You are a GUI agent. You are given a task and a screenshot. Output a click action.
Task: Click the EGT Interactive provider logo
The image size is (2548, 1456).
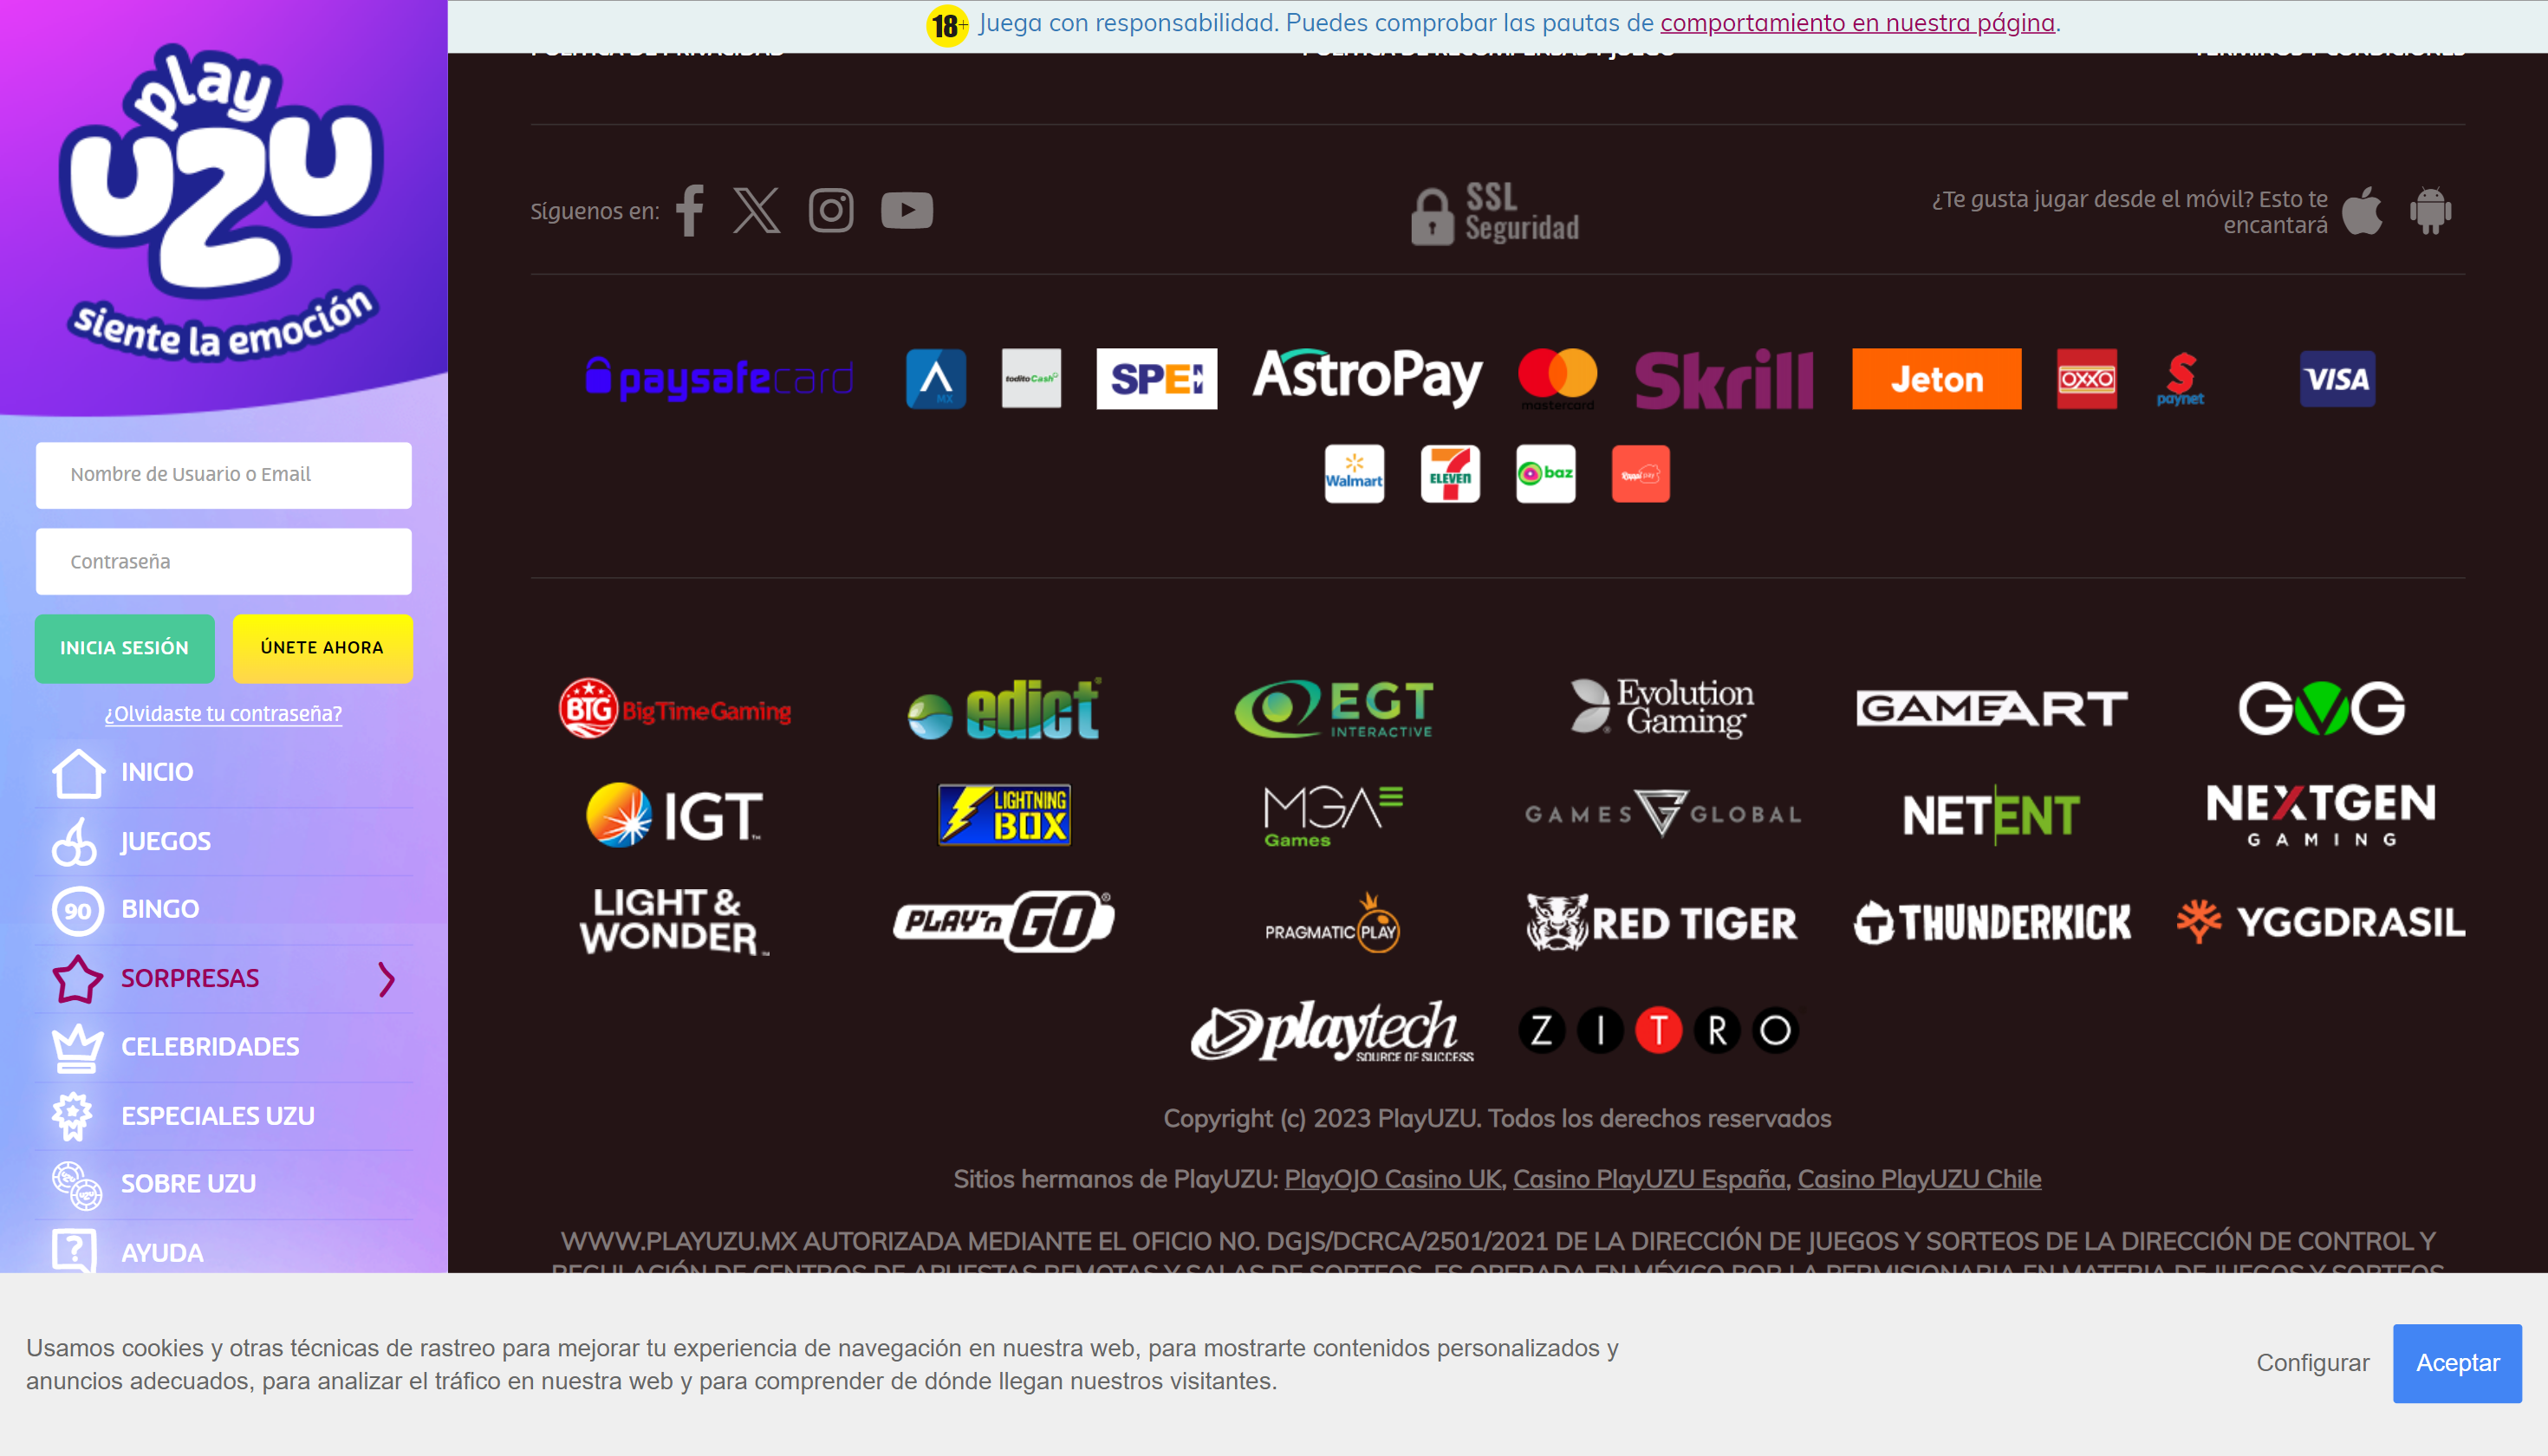click(1333, 709)
